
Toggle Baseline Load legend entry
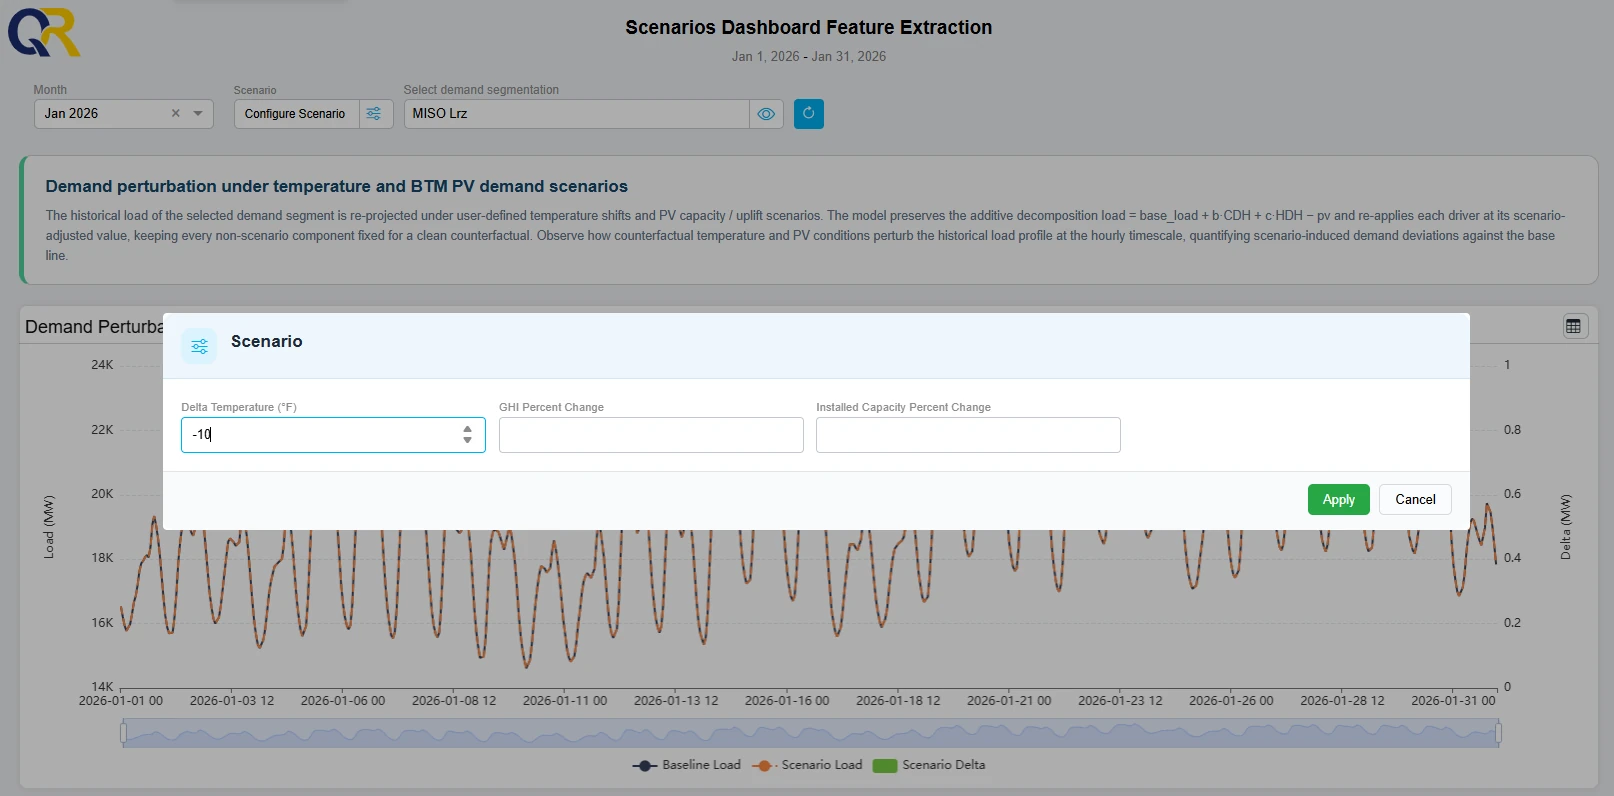pyautogui.click(x=687, y=765)
